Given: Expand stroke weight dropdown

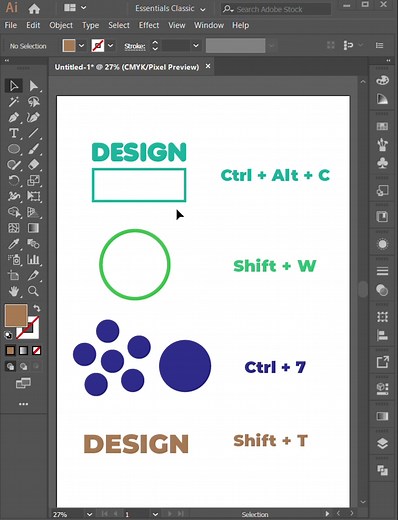Looking at the screenshot, I should coord(196,46).
